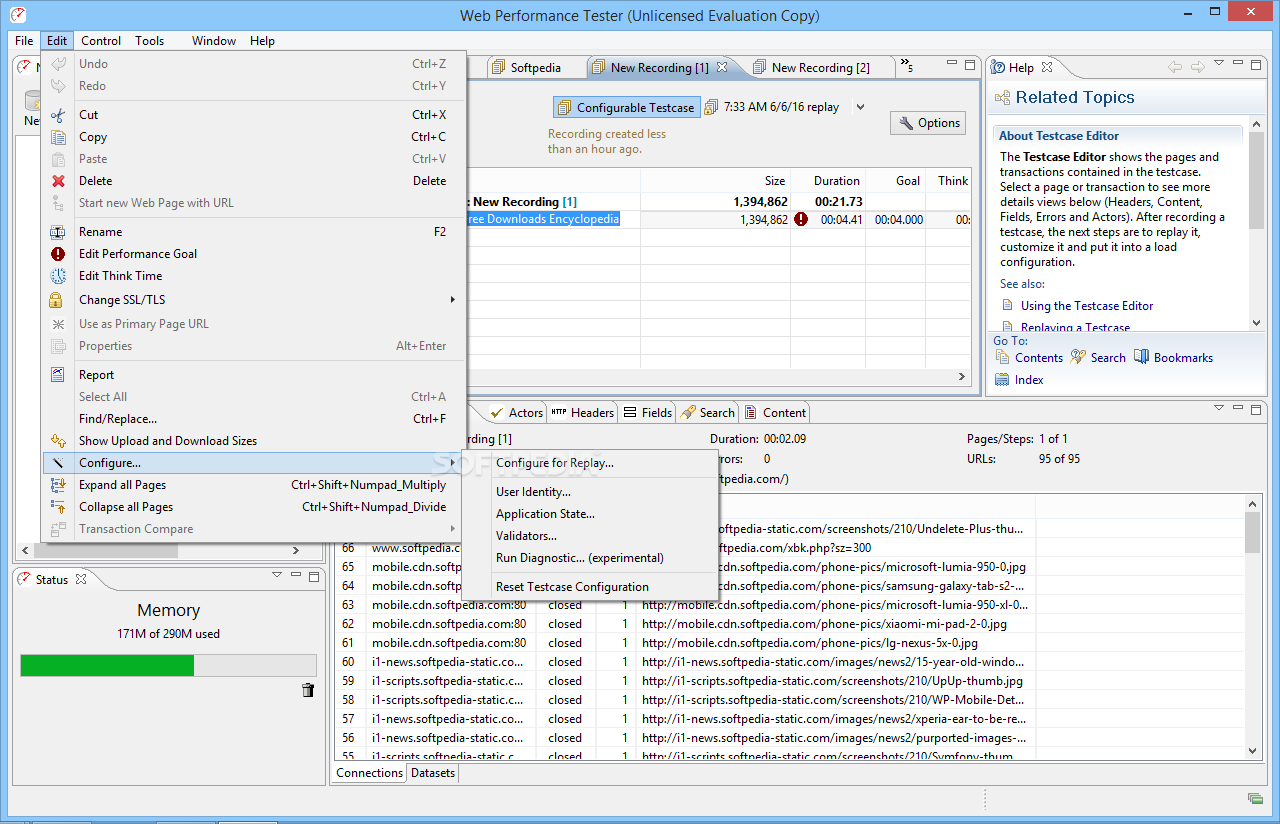1280x824 pixels.
Task: Click the testcase table horizontal scroll-right arrow
Action: (x=963, y=377)
